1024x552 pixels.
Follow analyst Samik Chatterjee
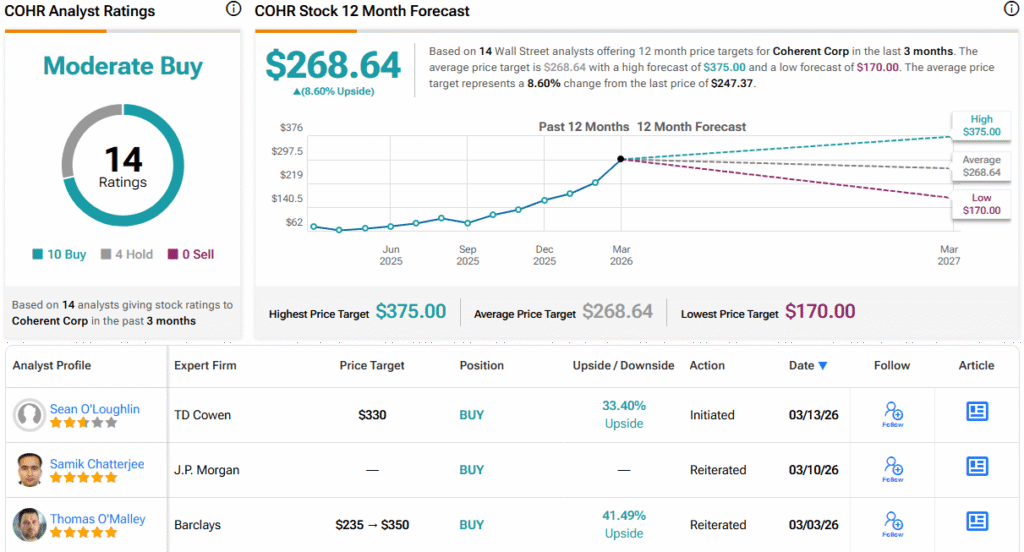[x=893, y=469]
